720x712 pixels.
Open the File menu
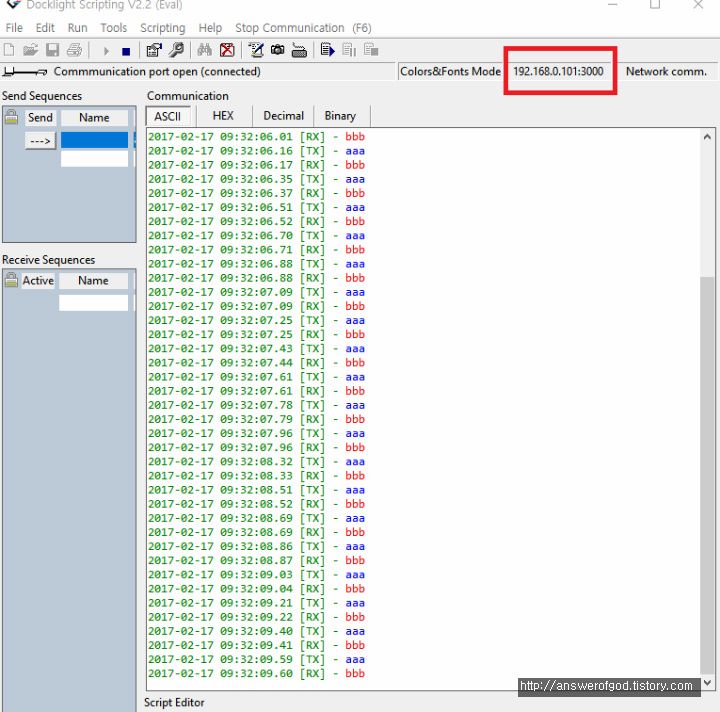(14, 28)
